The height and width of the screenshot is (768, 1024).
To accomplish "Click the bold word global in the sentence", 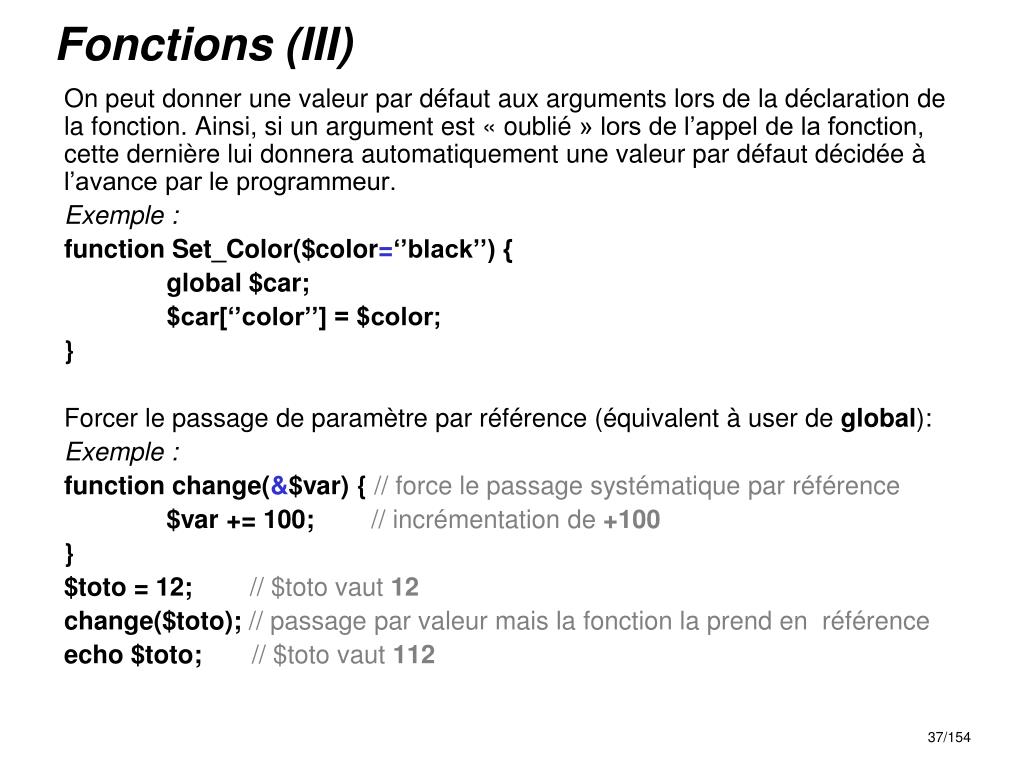I will click(x=878, y=419).
